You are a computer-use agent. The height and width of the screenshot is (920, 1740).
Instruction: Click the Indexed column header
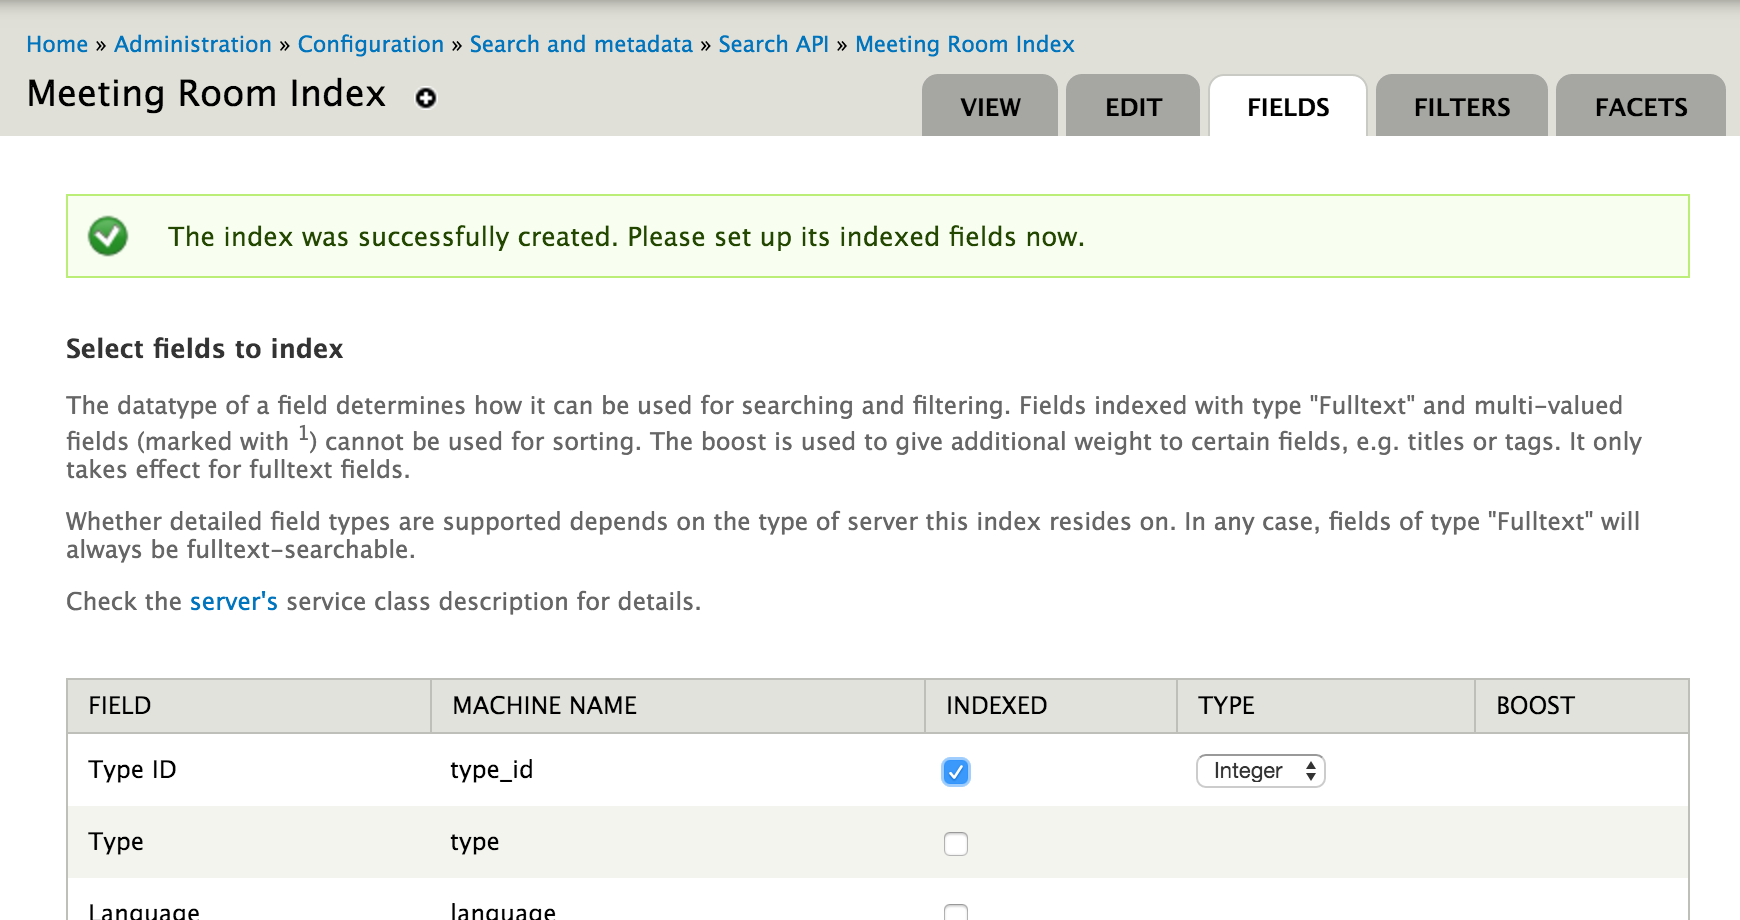coord(997,706)
